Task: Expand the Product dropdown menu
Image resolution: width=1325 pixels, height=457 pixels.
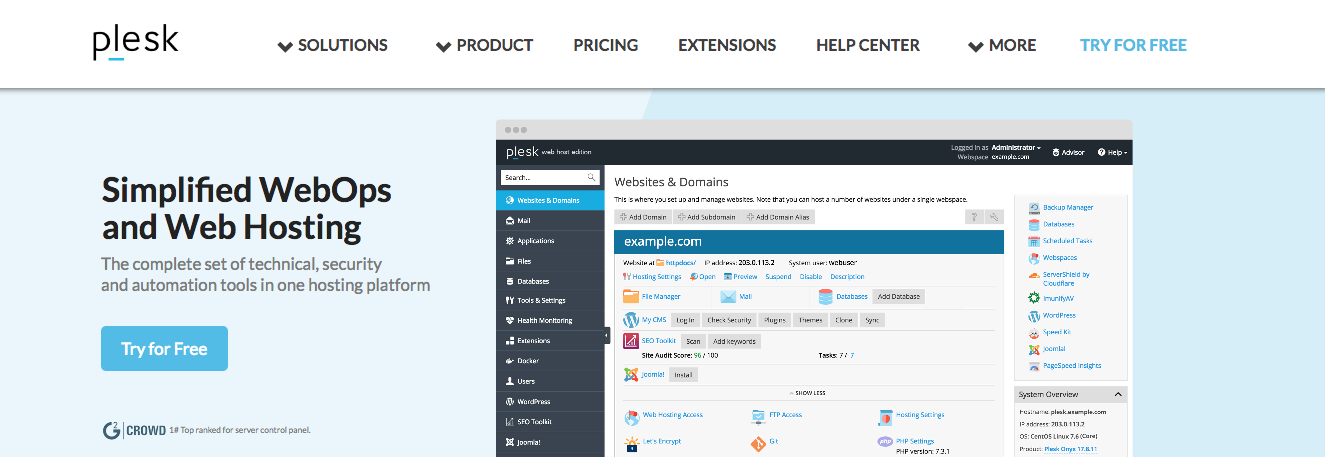Action: coord(484,45)
